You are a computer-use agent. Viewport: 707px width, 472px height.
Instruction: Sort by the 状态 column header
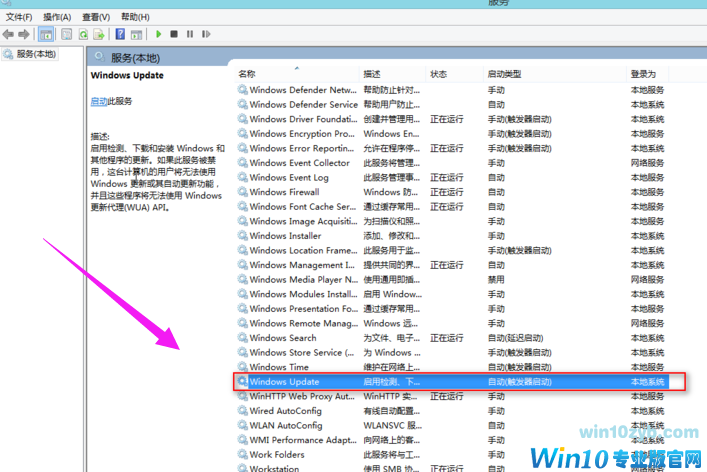(x=438, y=74)
